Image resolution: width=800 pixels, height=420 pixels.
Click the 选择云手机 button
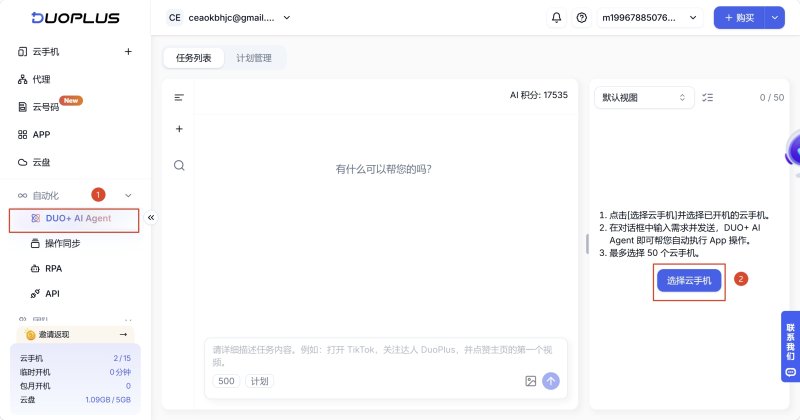click(x=689, y=281)
